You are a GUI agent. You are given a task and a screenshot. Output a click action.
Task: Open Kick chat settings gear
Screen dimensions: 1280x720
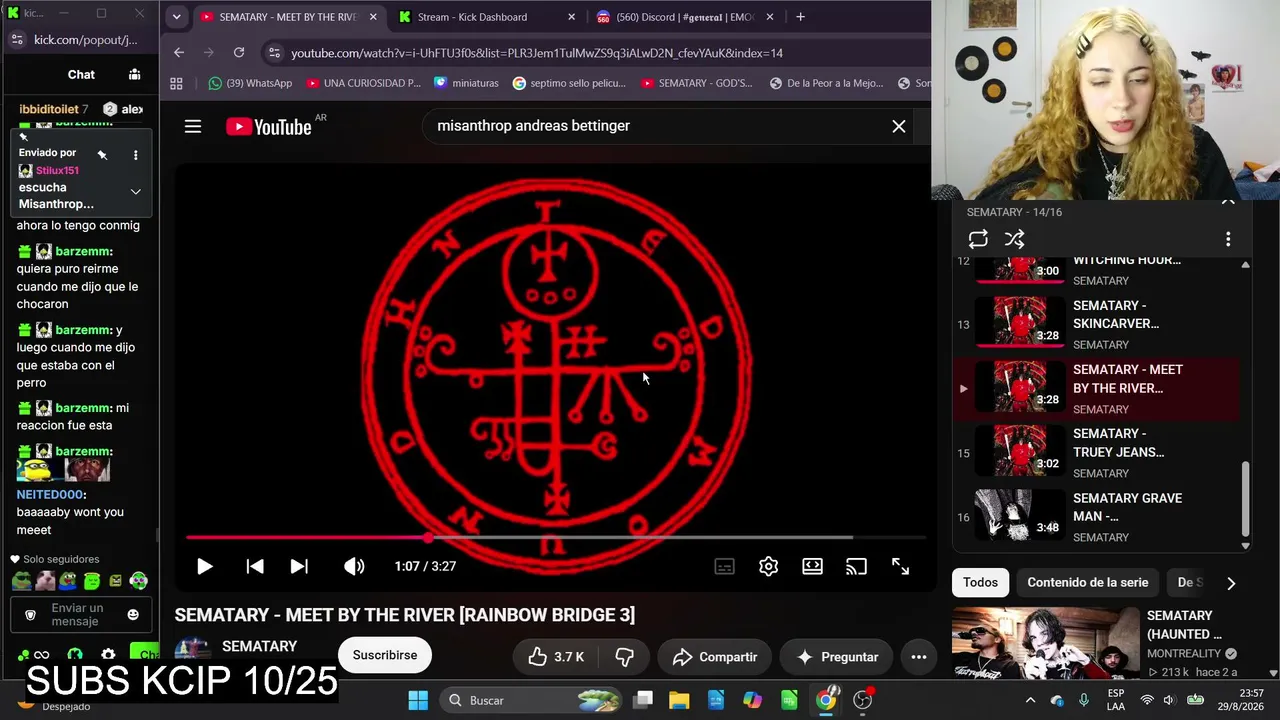pyautogui.click(x=108, y=656)
